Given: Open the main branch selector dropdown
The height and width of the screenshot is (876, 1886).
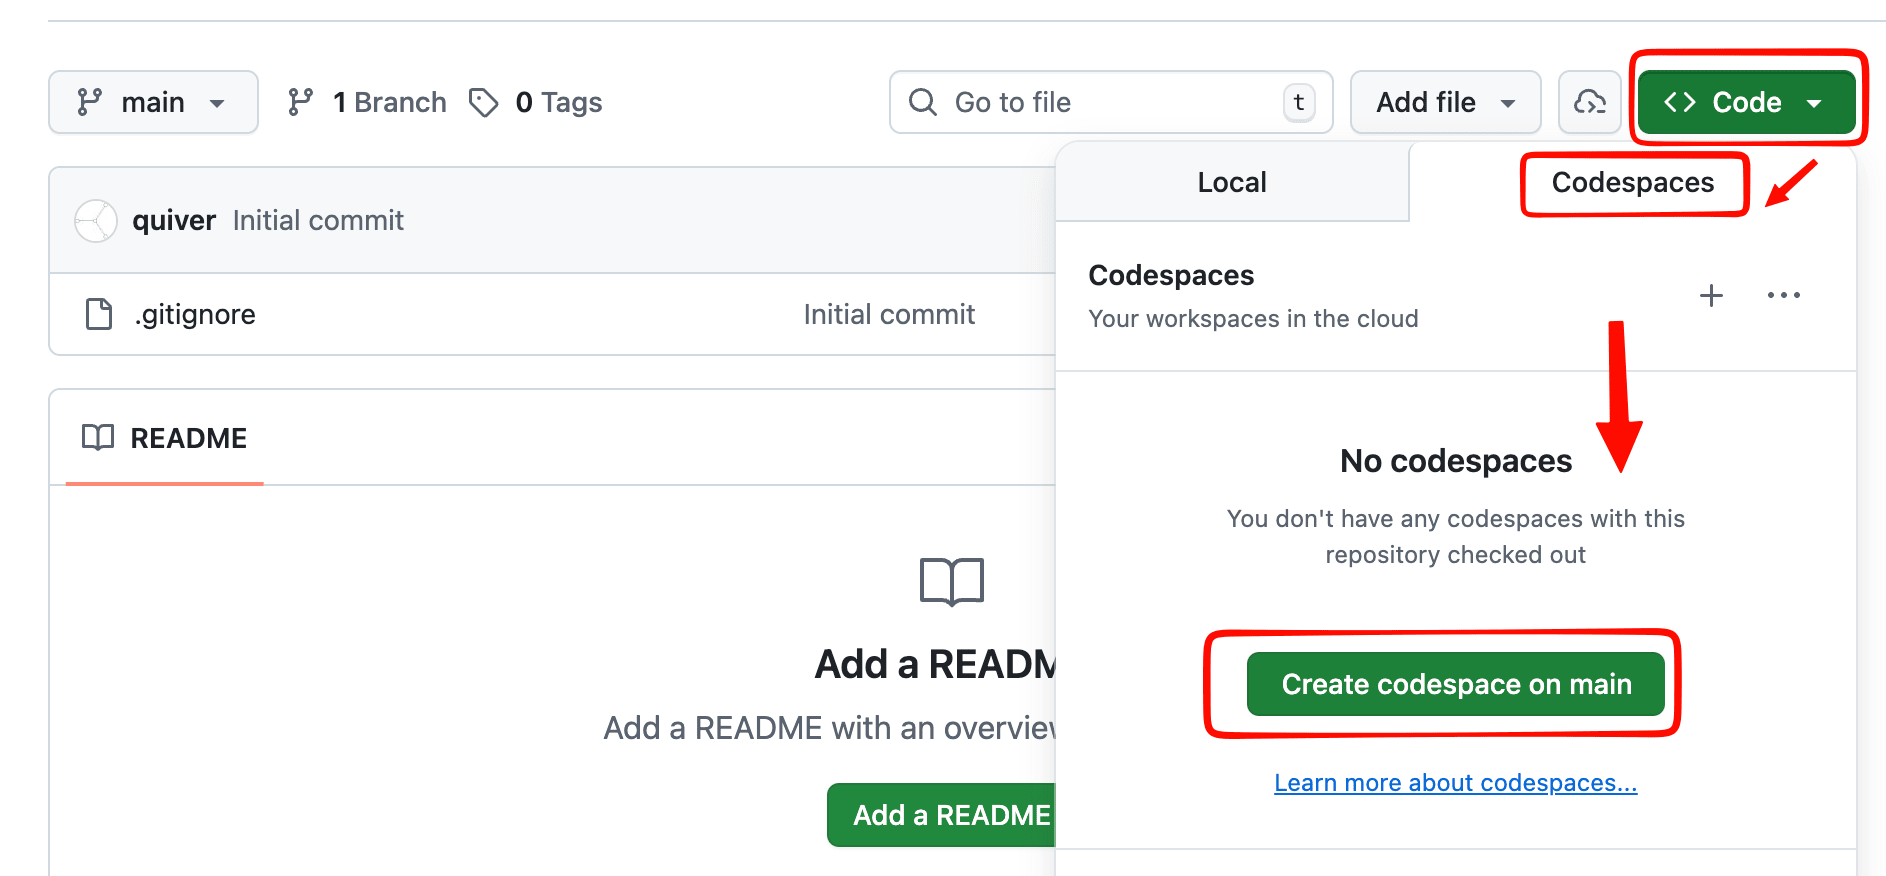Looking at the screenshot, I should 153,102.
